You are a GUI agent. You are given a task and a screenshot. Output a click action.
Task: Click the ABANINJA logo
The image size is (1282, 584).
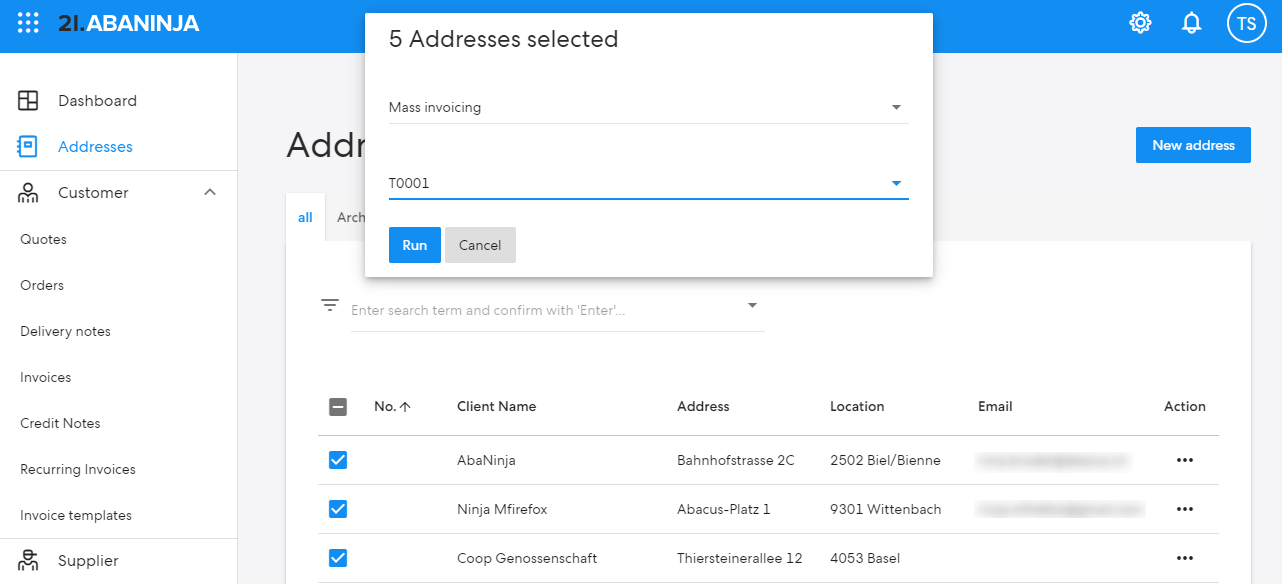(x=129, y=24)
